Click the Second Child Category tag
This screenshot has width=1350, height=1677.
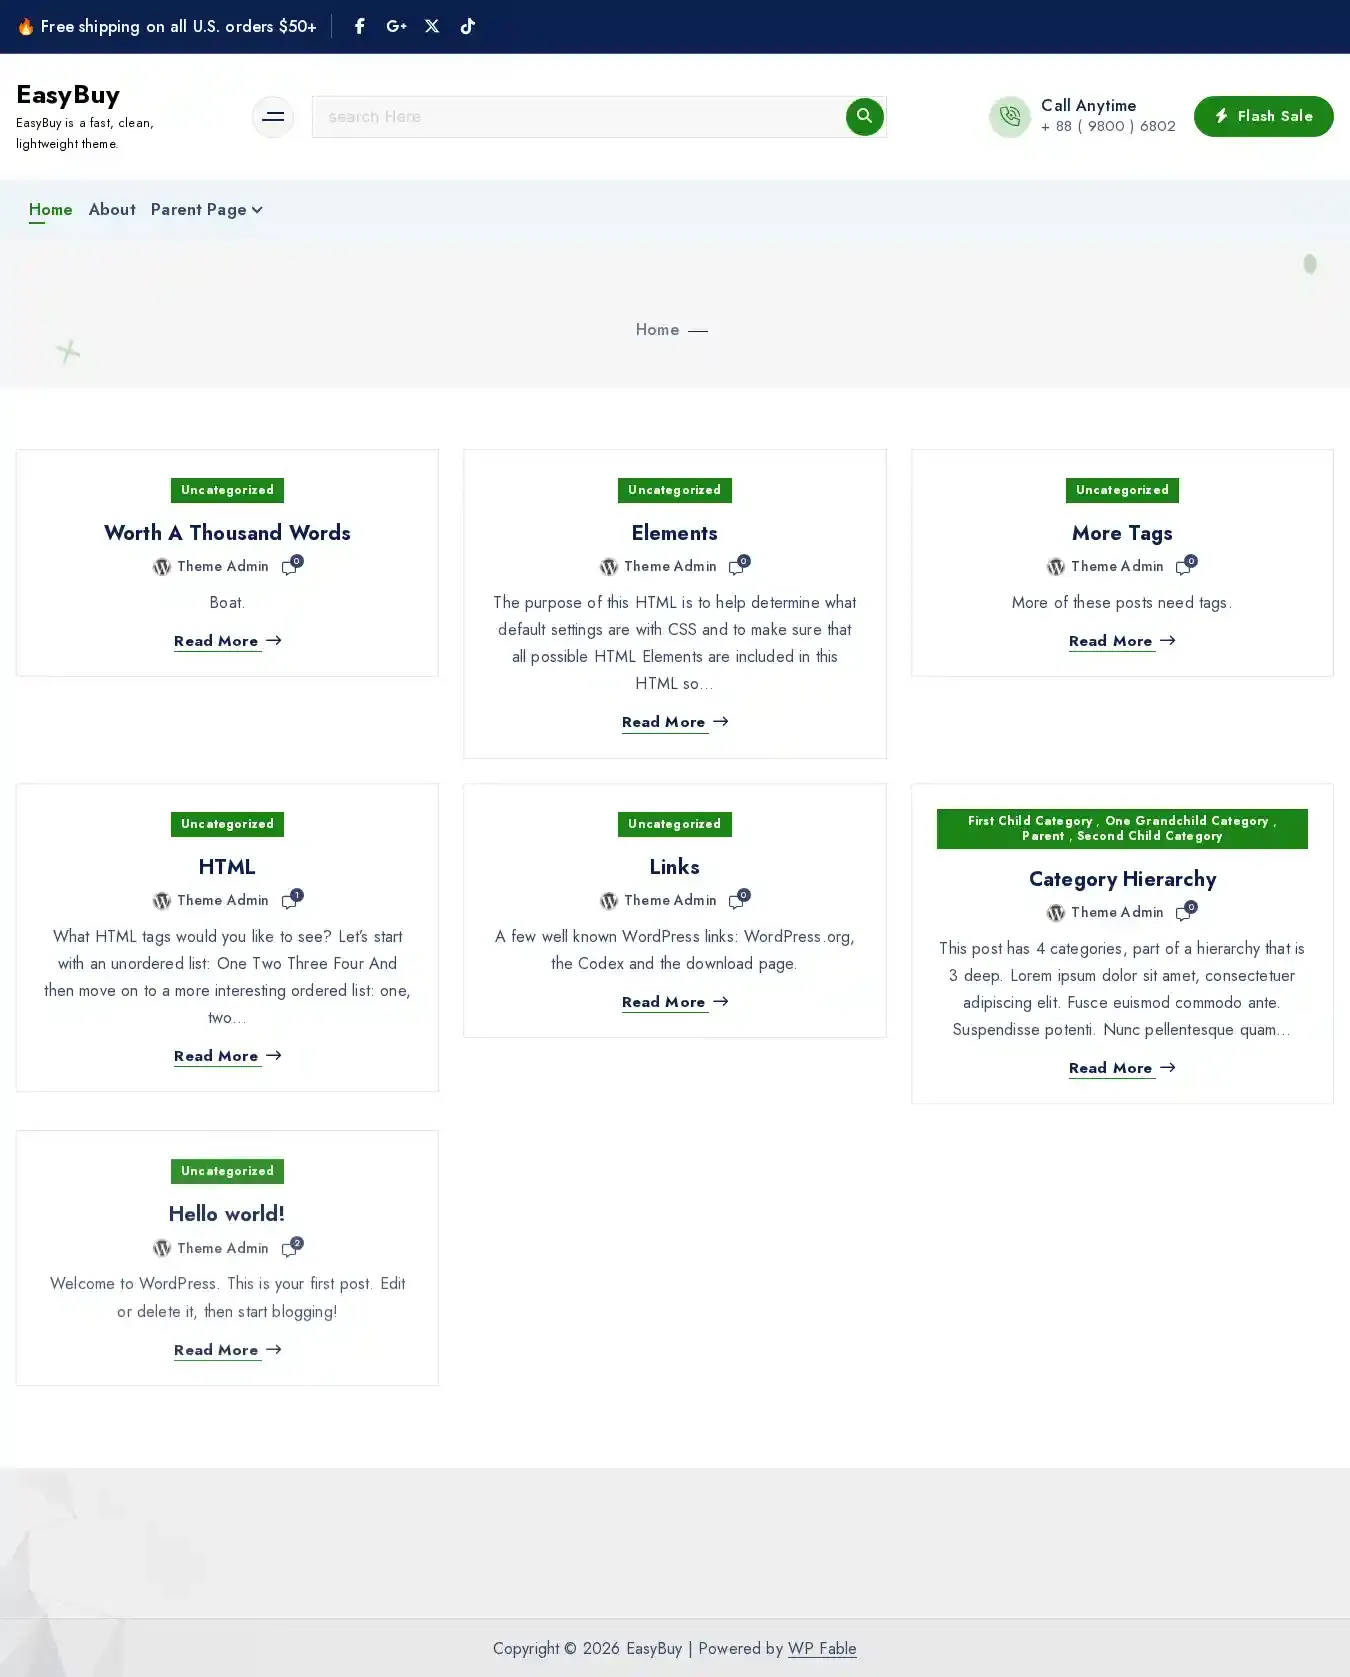coord(1150,836)
